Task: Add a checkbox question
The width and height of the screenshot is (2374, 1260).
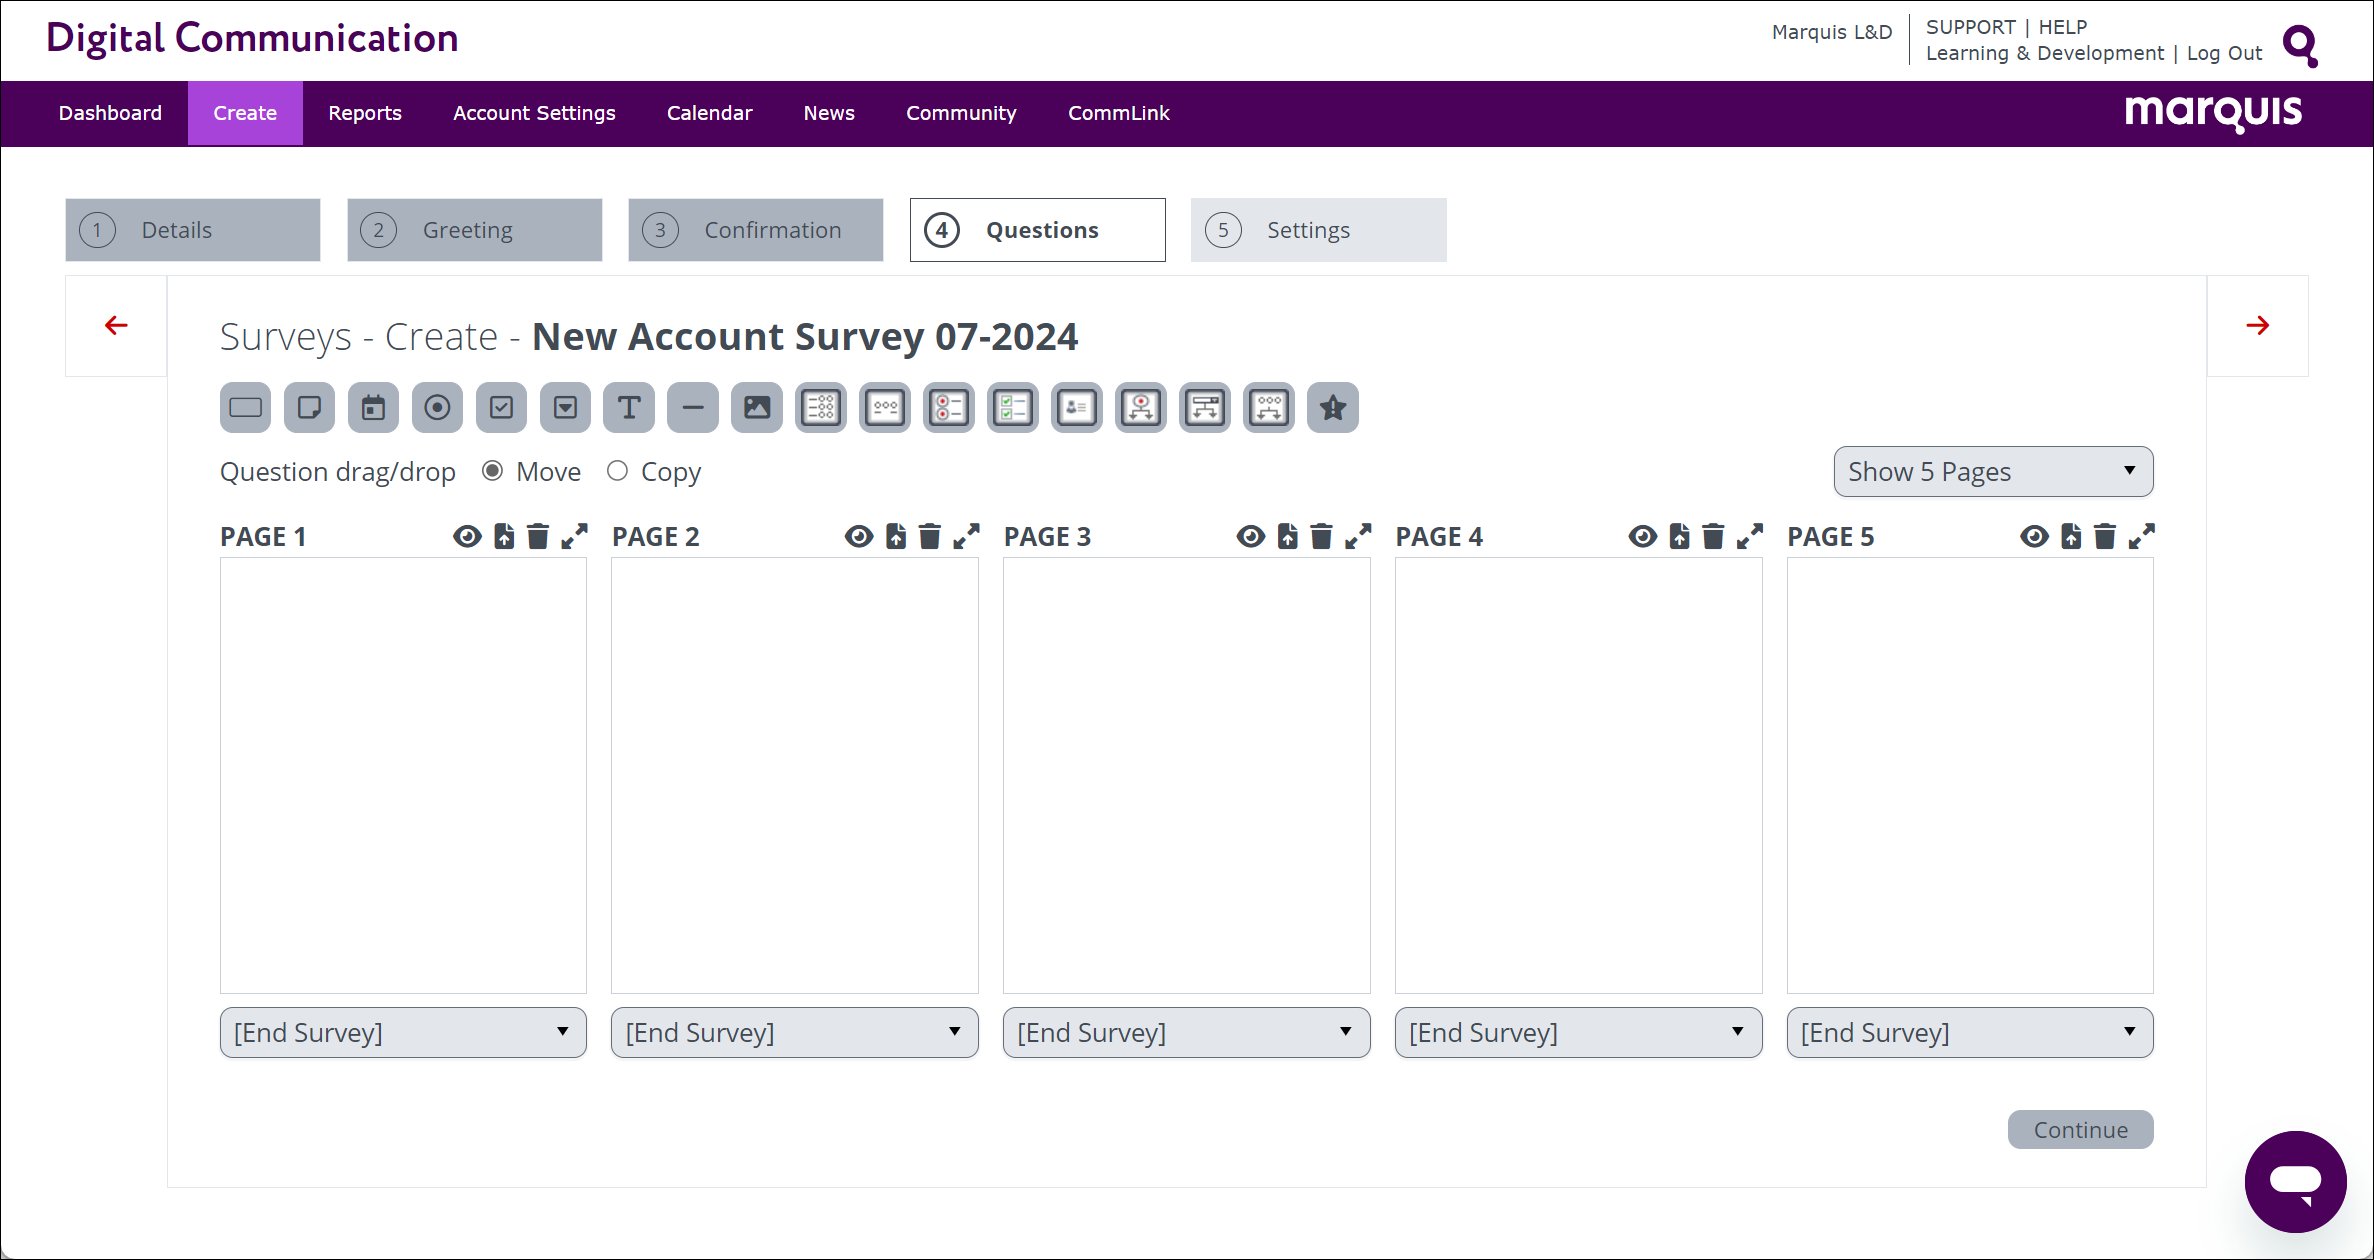Action: tap(501, 408)
